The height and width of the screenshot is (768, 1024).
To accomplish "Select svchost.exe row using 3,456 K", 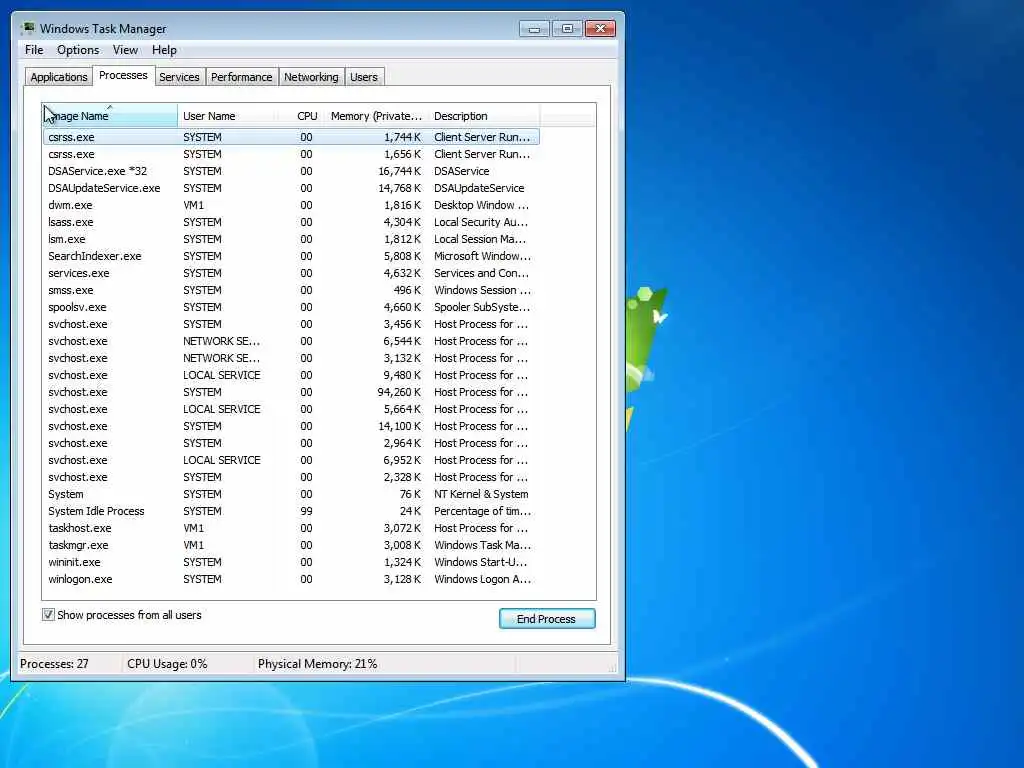I will pyautogui.click(x=291, y=324).
